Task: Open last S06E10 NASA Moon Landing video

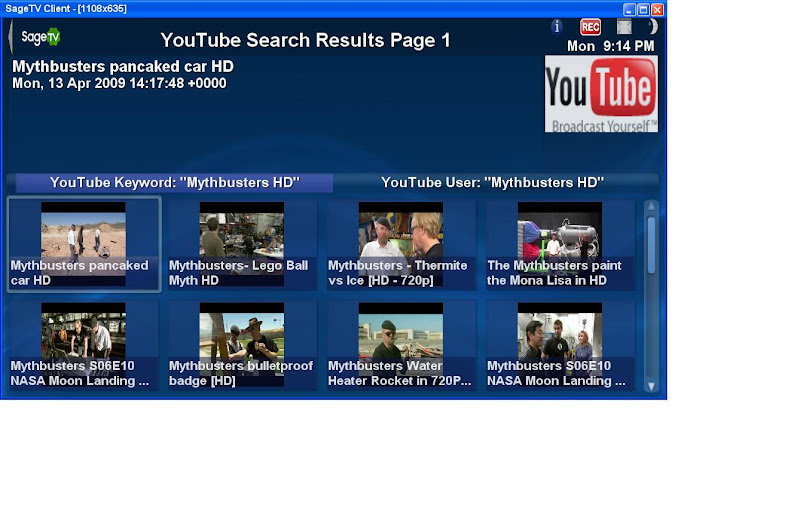Action: (x=560, y=346)
